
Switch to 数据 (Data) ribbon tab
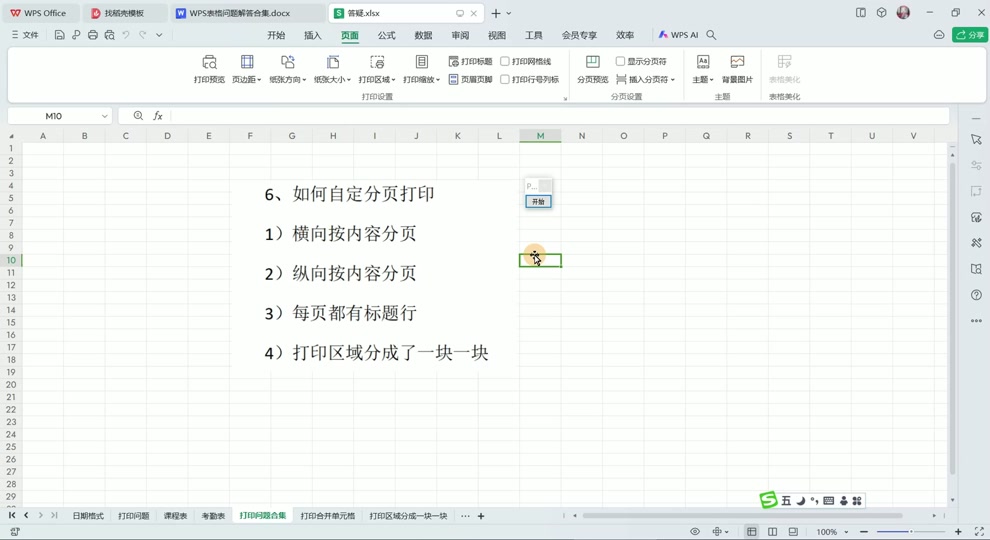(x=423, y=35)
